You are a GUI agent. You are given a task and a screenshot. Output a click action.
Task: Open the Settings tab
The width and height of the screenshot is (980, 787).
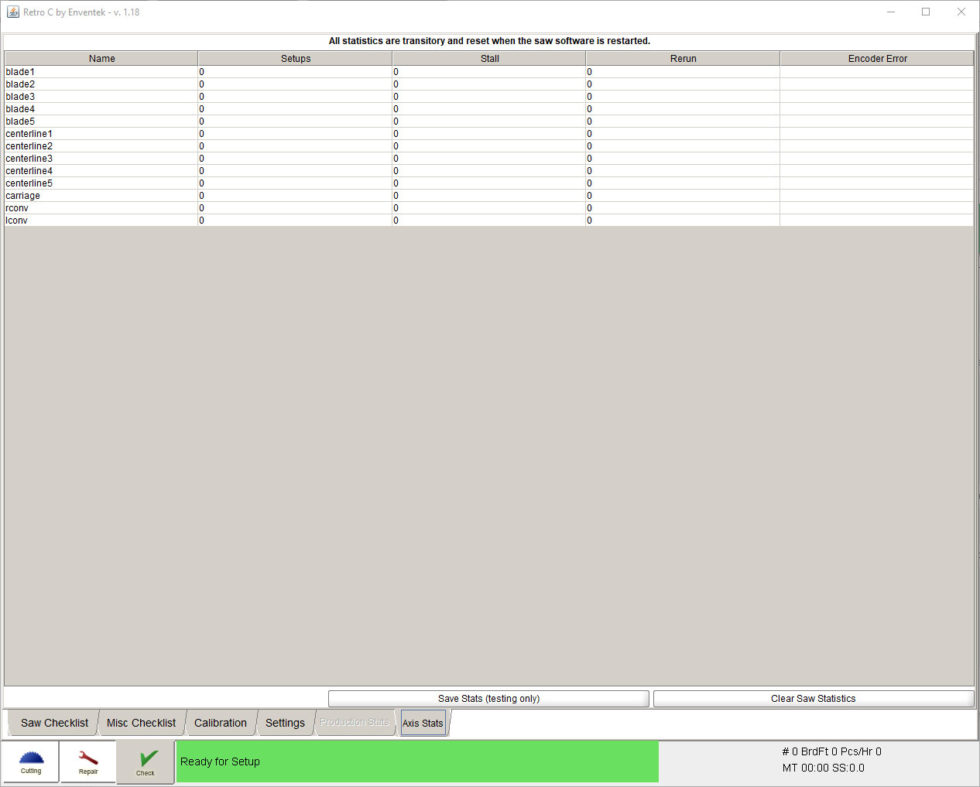point(285,723)
